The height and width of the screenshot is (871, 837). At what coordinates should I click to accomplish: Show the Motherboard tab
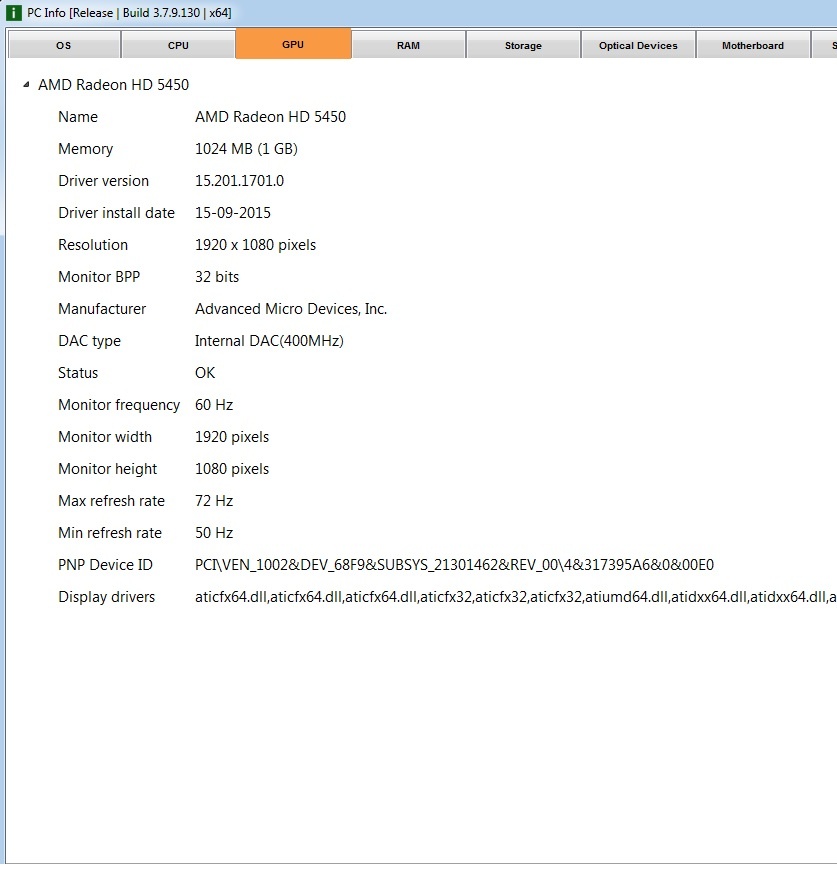752,45
